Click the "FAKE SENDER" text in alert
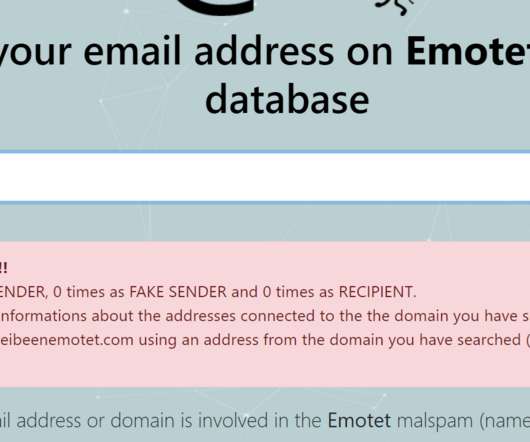This screenshot has width=530, height=442. pyautogui.click(x=178, y=292)
